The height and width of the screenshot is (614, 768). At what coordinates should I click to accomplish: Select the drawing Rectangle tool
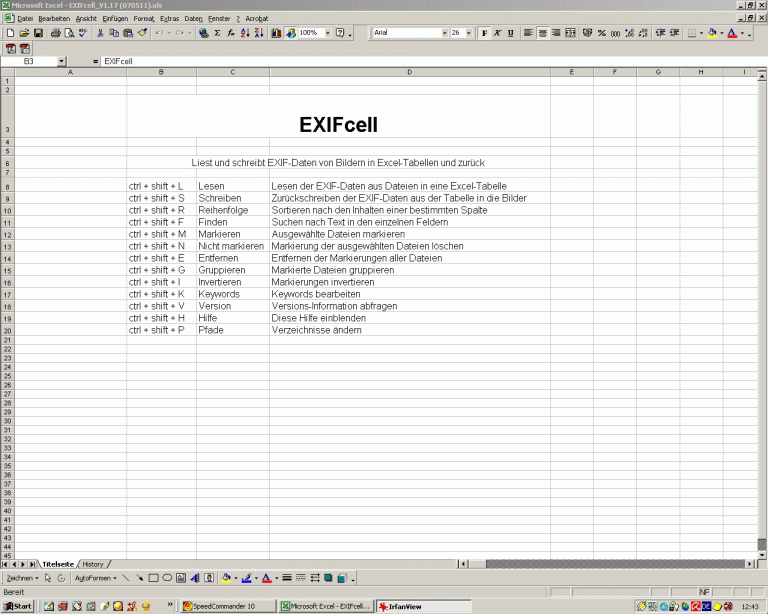153,578
